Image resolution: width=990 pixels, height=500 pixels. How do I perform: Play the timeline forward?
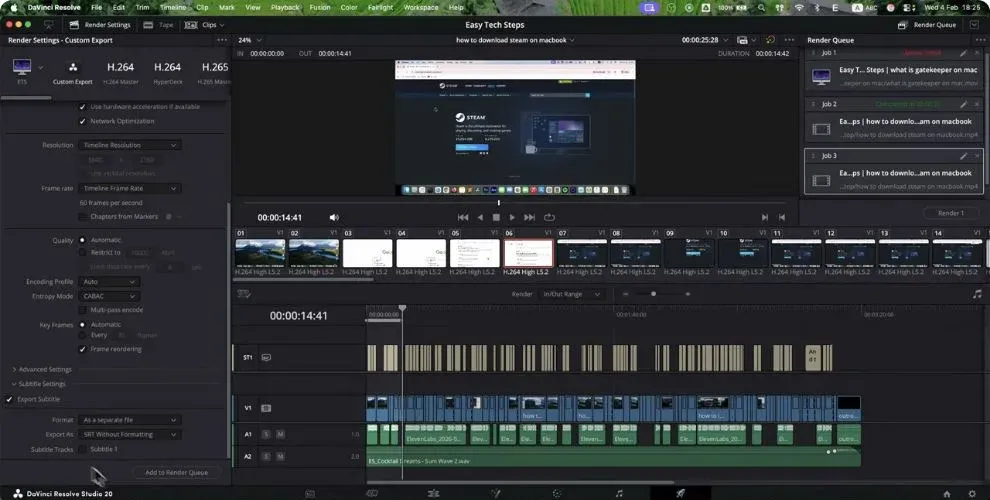tap(512, 217)
